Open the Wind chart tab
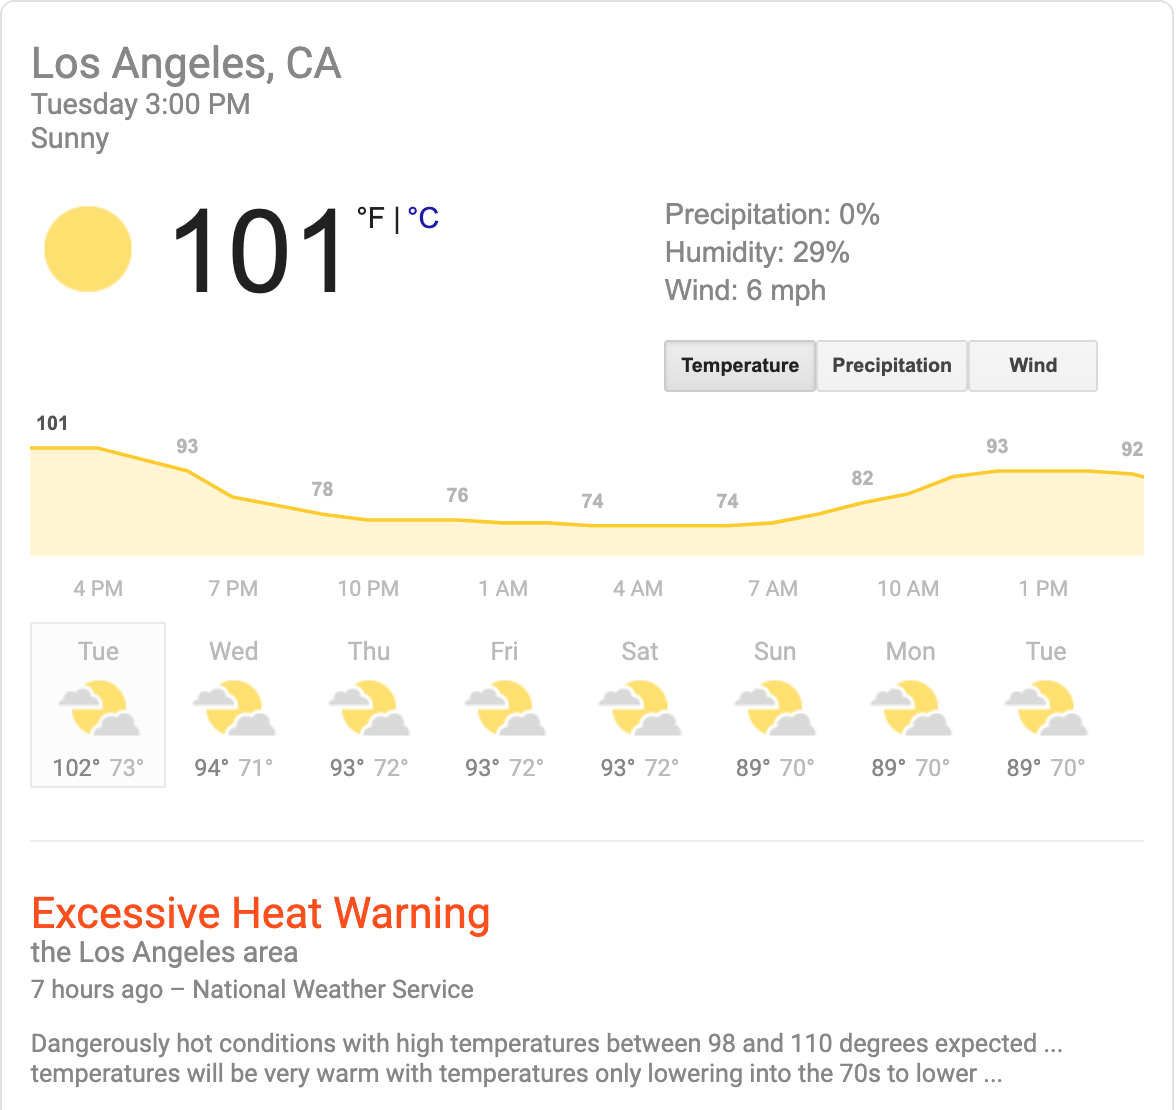Screen dimensions: 1176x1110 click(x=1033, y=366)
